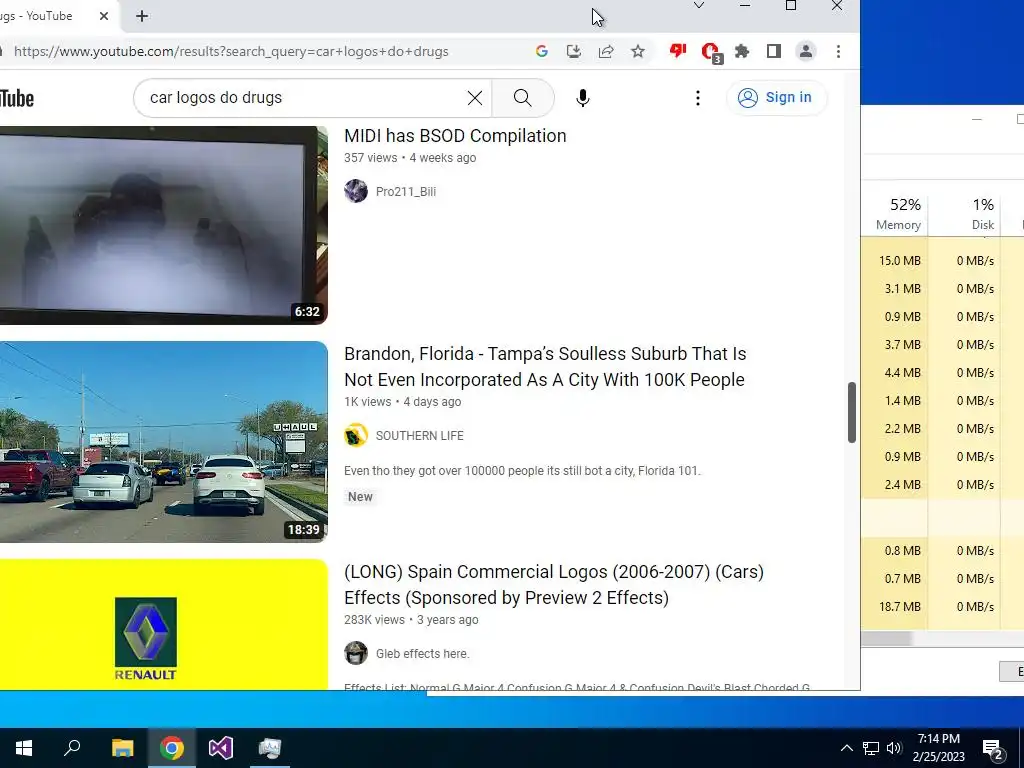Click the YouTube logo
The image size is (1024, 768).
click(x=16, y=99)
